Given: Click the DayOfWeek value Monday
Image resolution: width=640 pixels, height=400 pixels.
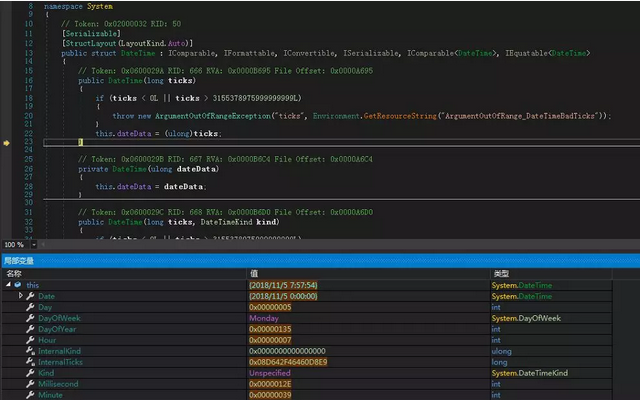Looking at the screenshot, I should (264, 318).
